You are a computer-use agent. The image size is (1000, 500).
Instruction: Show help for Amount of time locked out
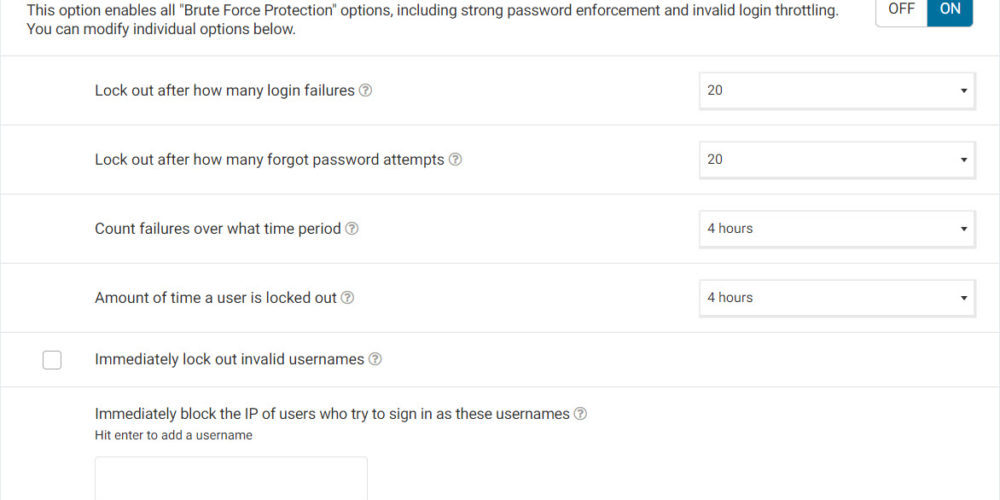click(348, 298)
